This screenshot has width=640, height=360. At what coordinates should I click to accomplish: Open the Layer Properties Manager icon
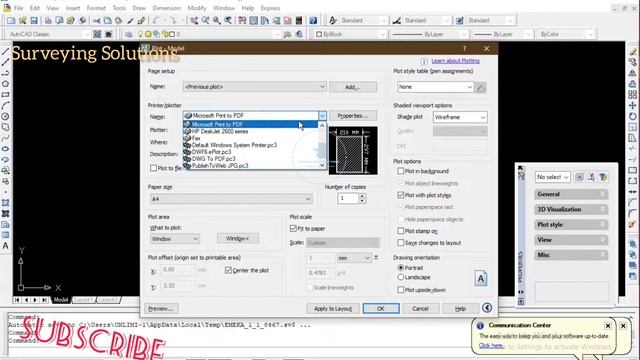(129, 34)
